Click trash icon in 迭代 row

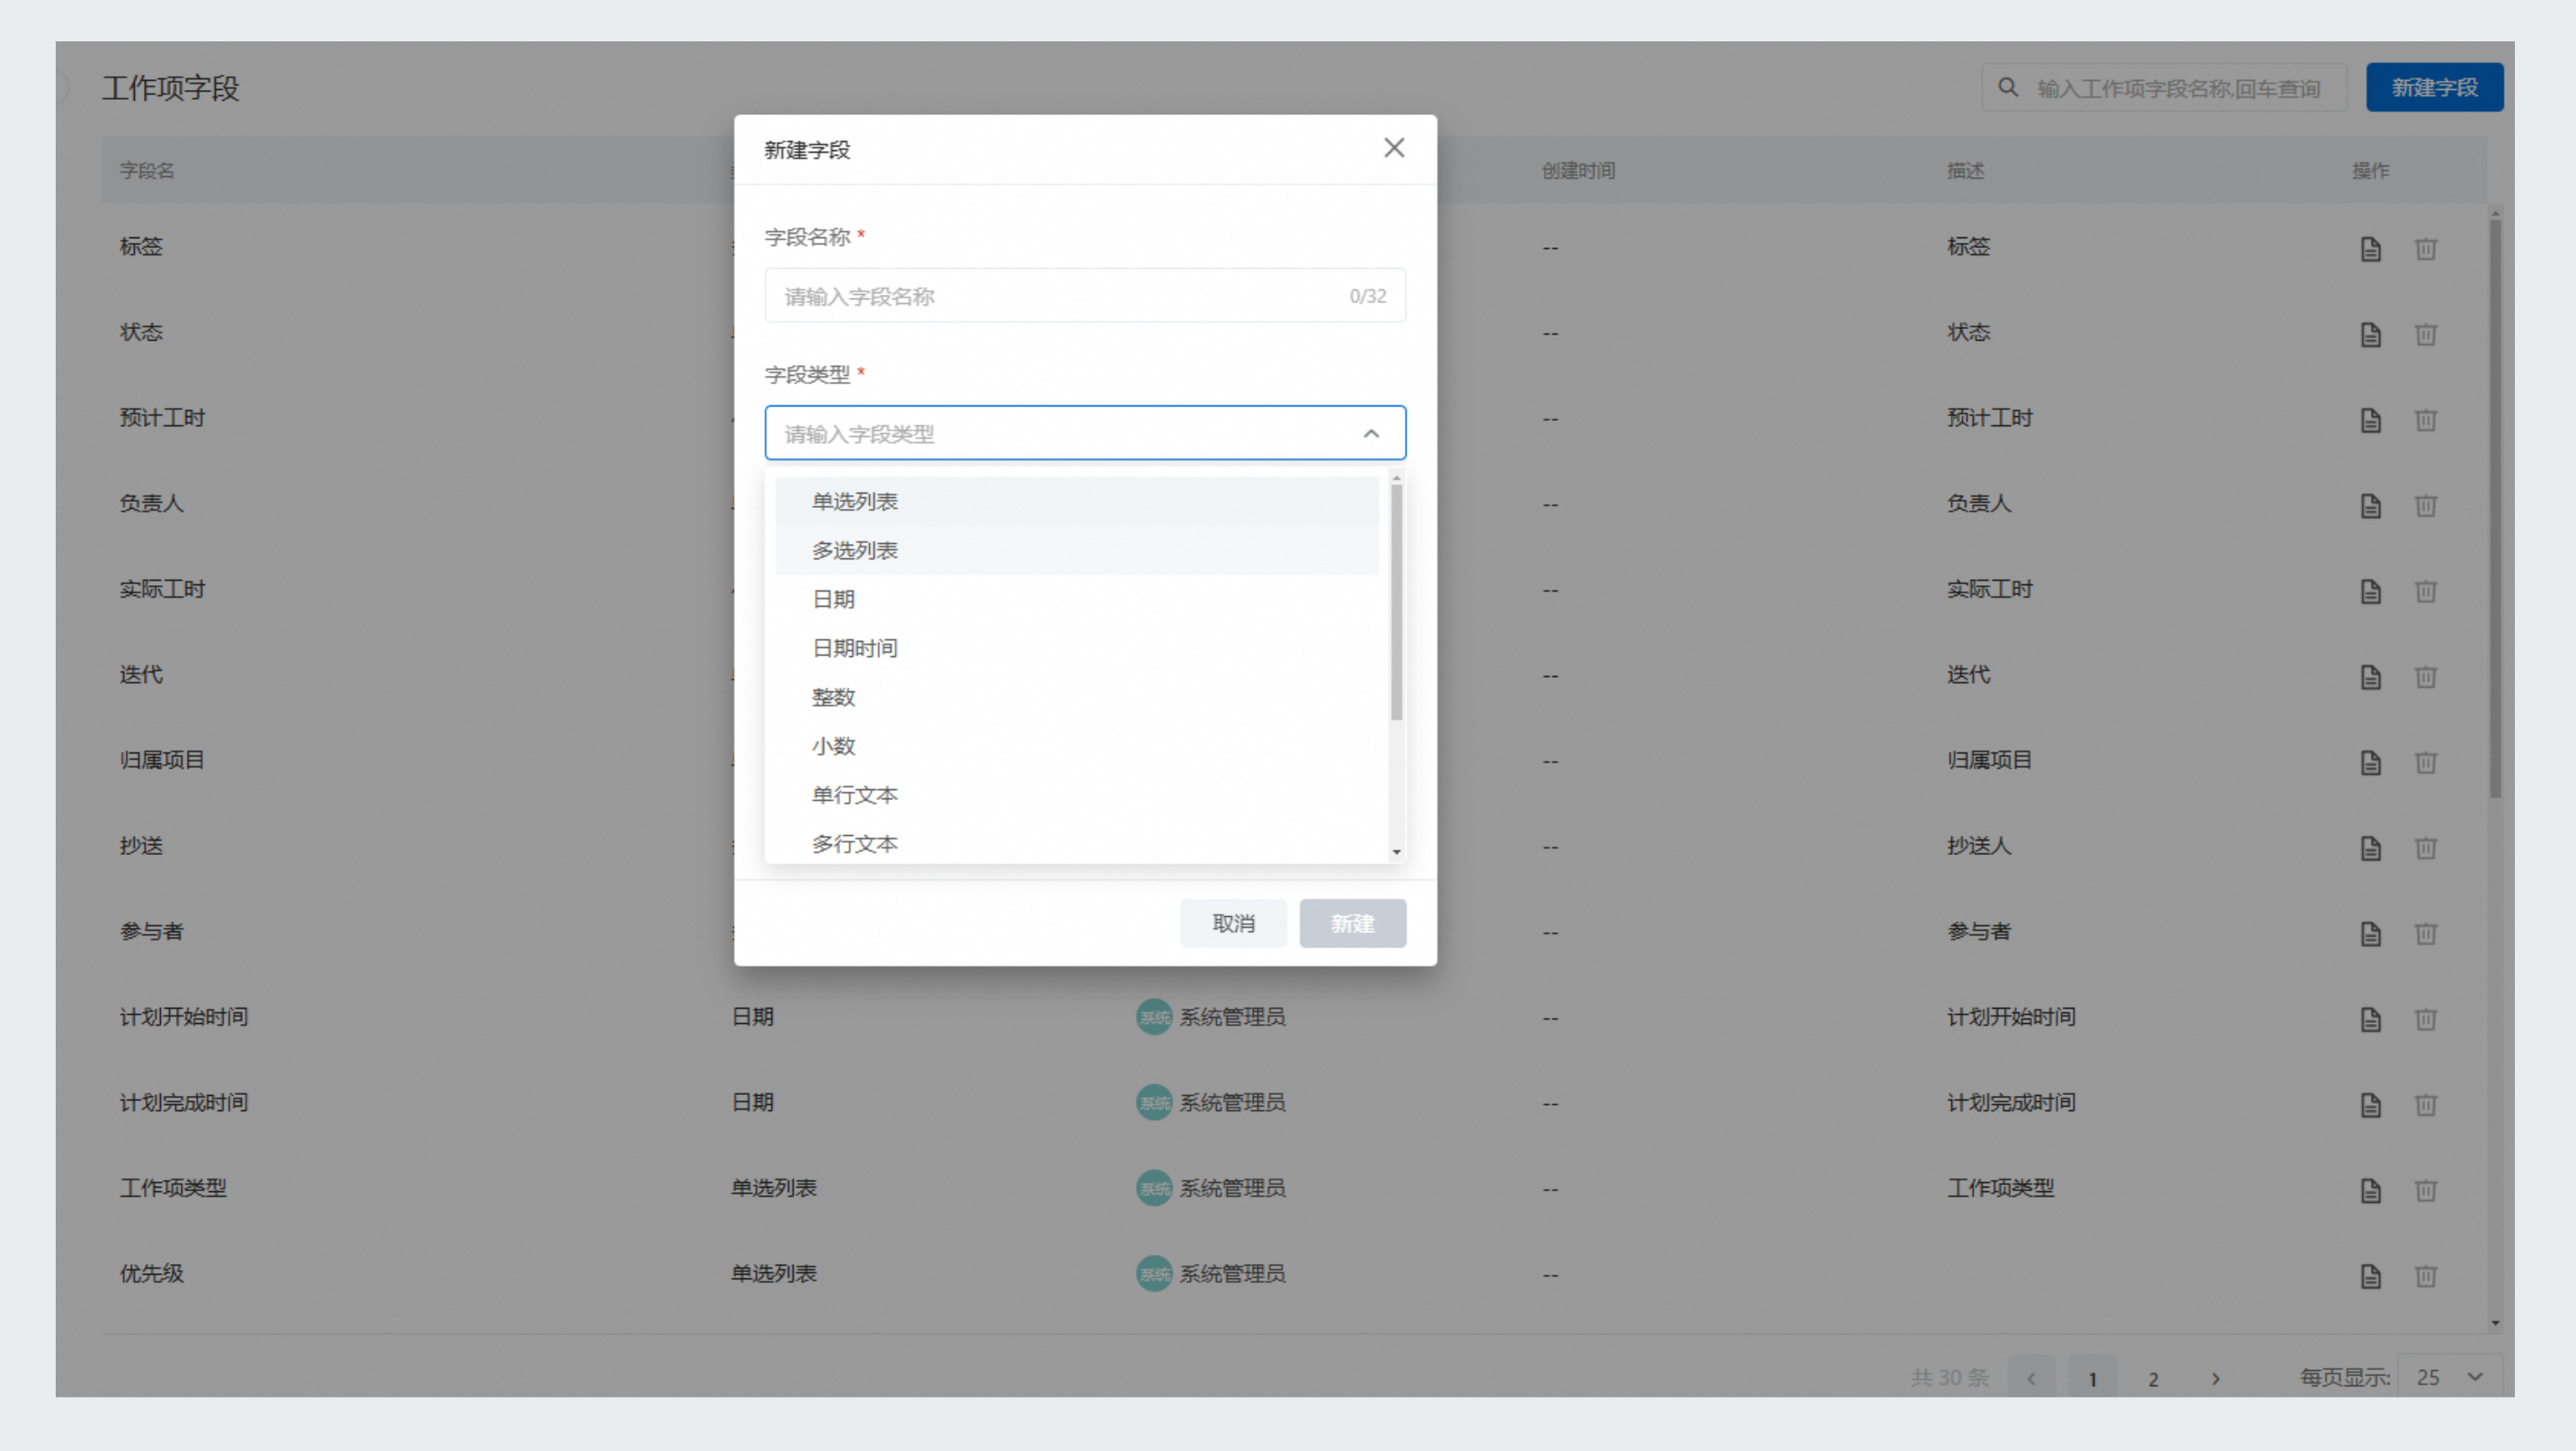2425,677
